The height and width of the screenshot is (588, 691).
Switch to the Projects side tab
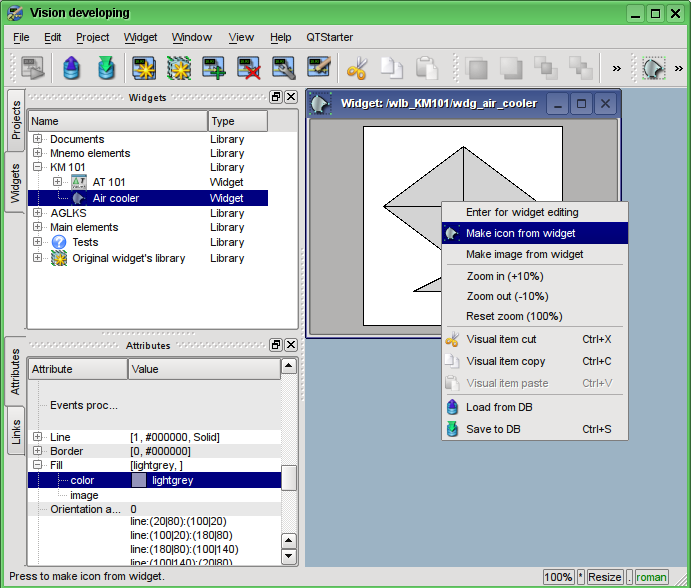click(x=16, y=119)
